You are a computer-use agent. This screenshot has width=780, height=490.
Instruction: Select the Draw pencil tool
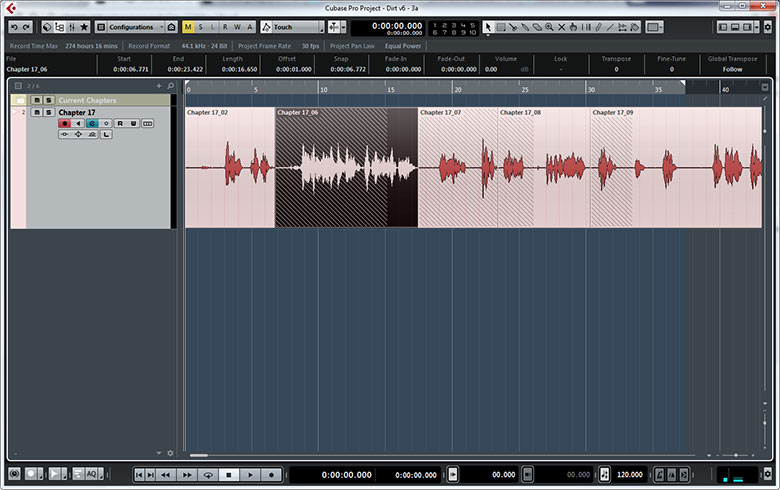[x=598, y=27]
